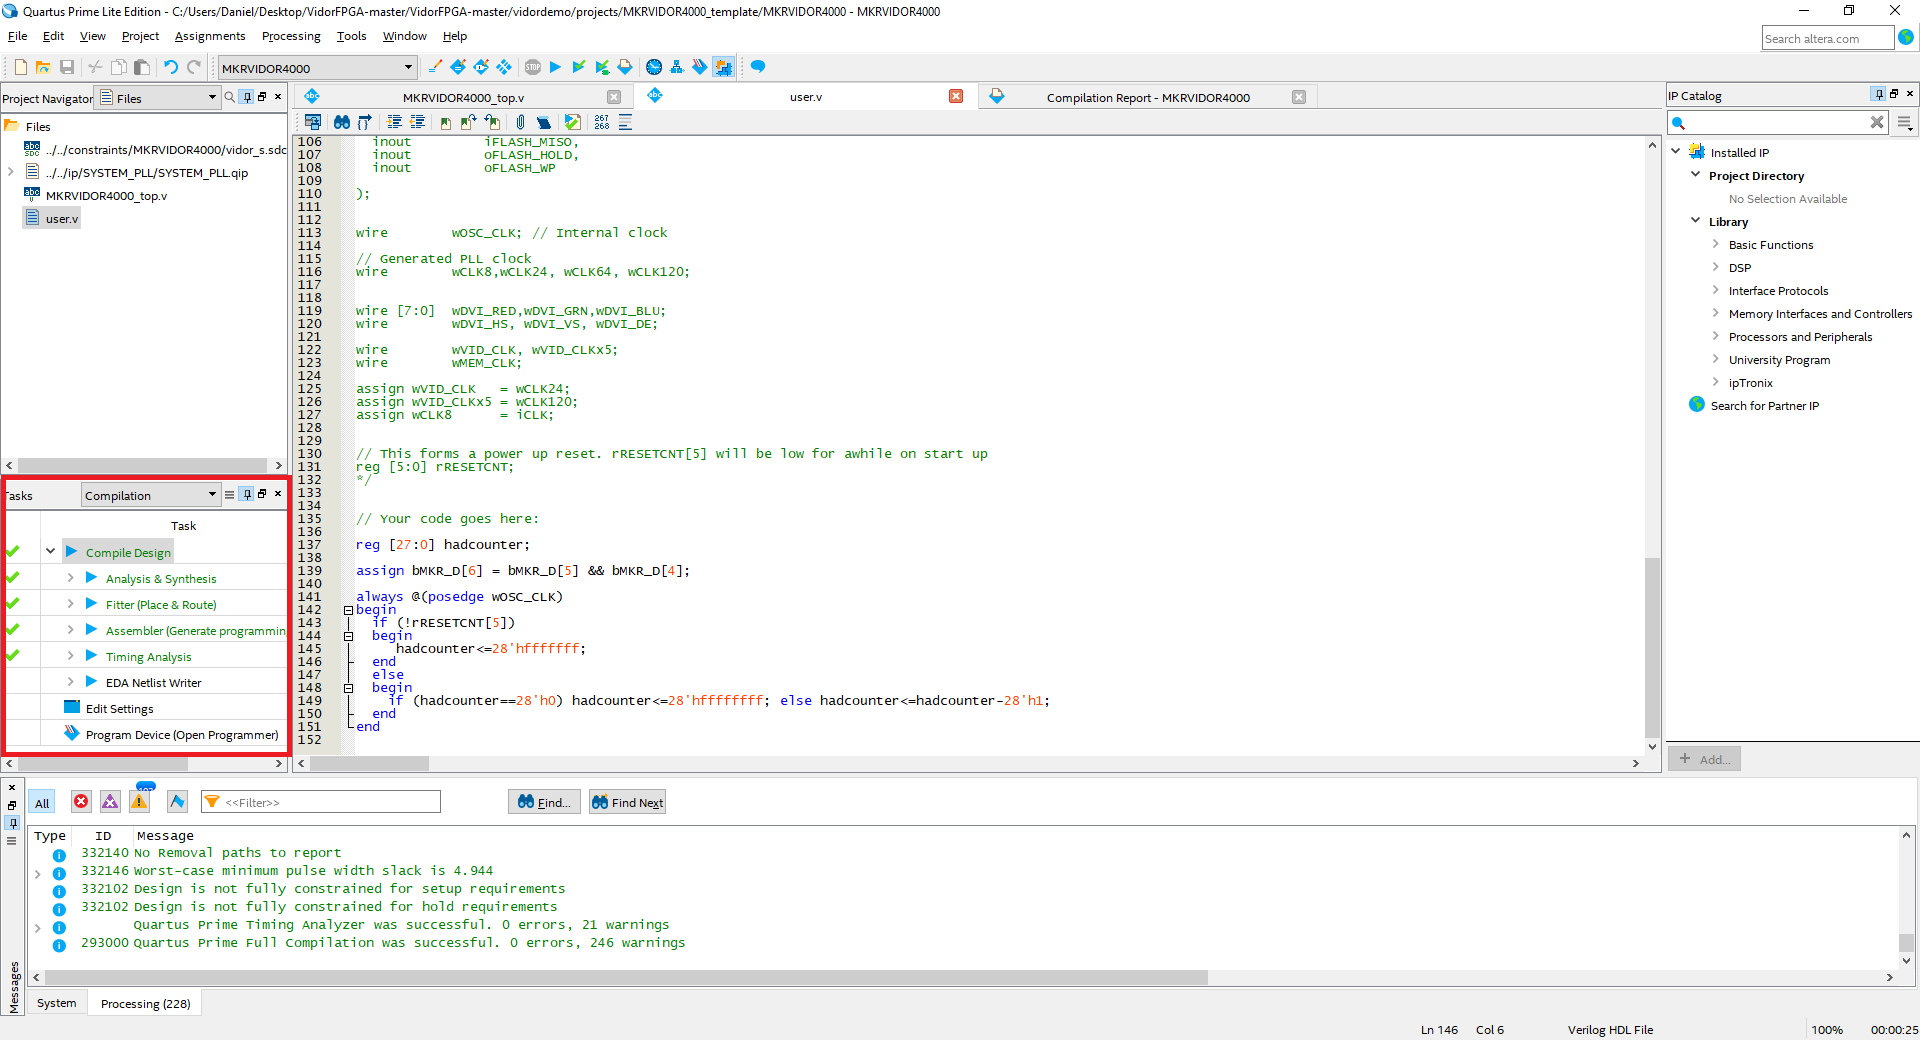Click the Stop Processing icon
This screenshot has width=1920, height=1040.
(x=533, y=67)
